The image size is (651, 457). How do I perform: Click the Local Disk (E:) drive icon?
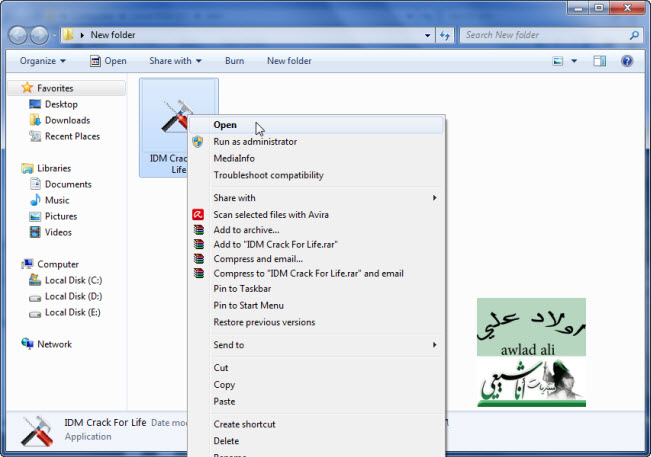click(x=35, y=313)
